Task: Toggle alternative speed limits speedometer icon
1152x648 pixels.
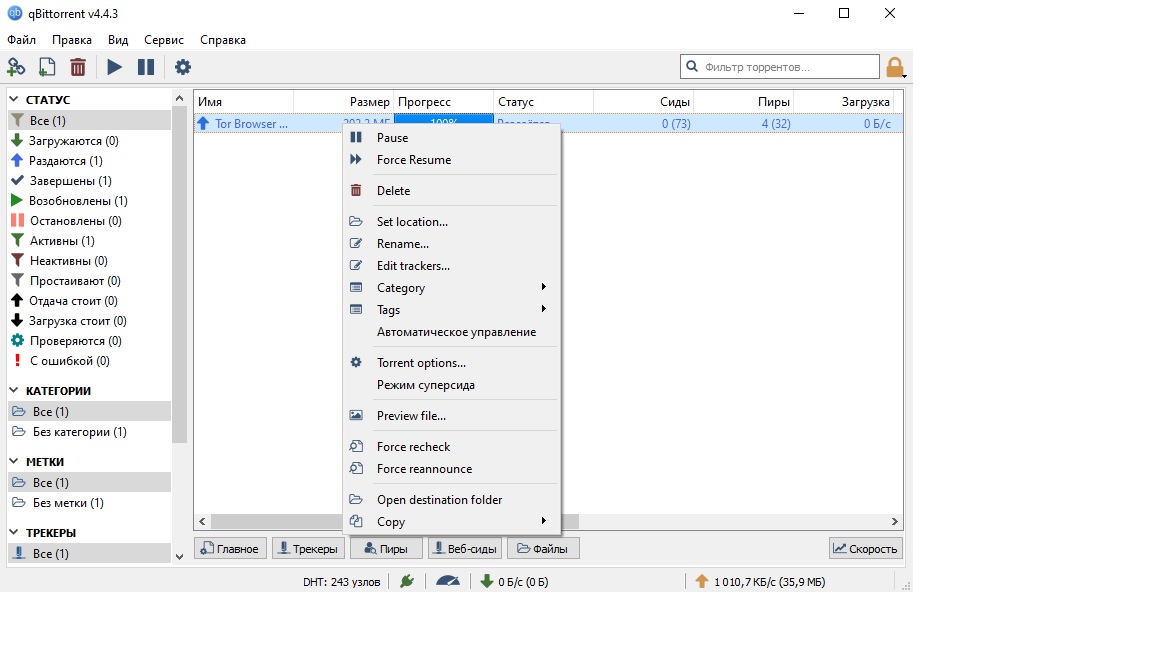Action: 448,581
